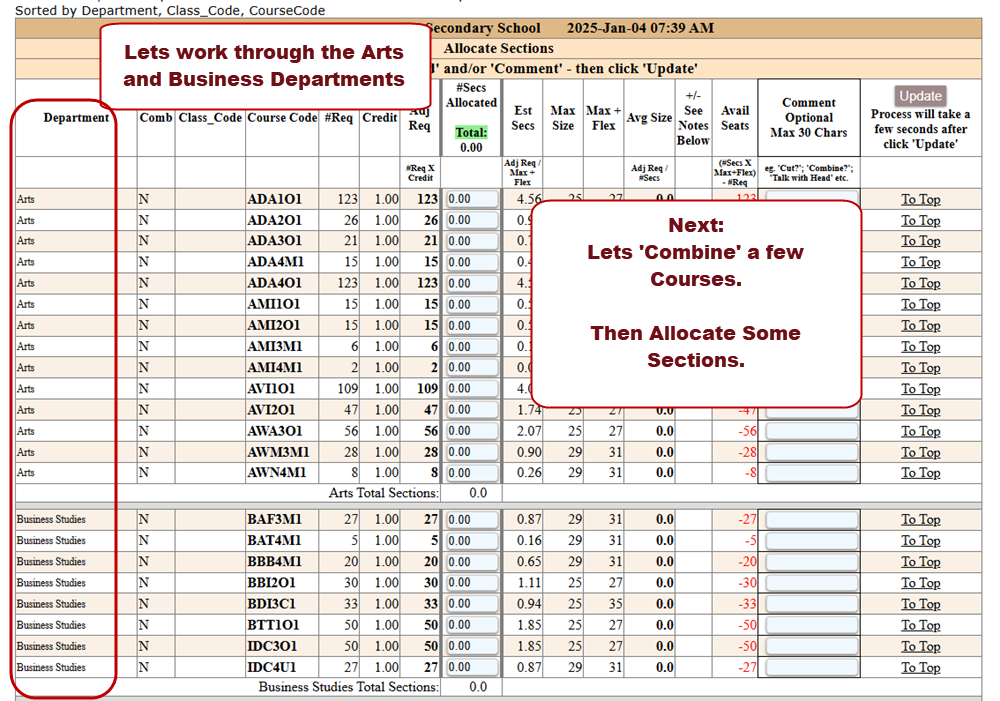This screenshot has height=701, width=1000.
Task: Click the Update button
Action: 920,96
